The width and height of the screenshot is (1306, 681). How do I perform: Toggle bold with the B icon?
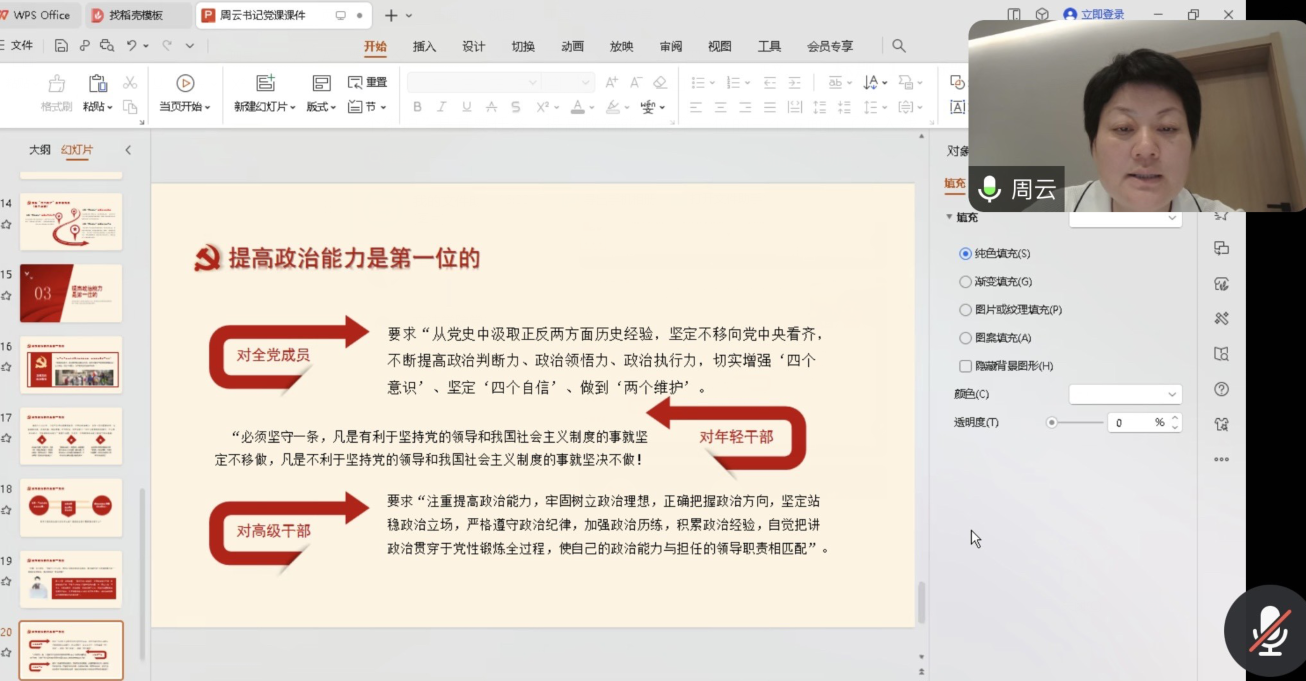tap(417, 107)
